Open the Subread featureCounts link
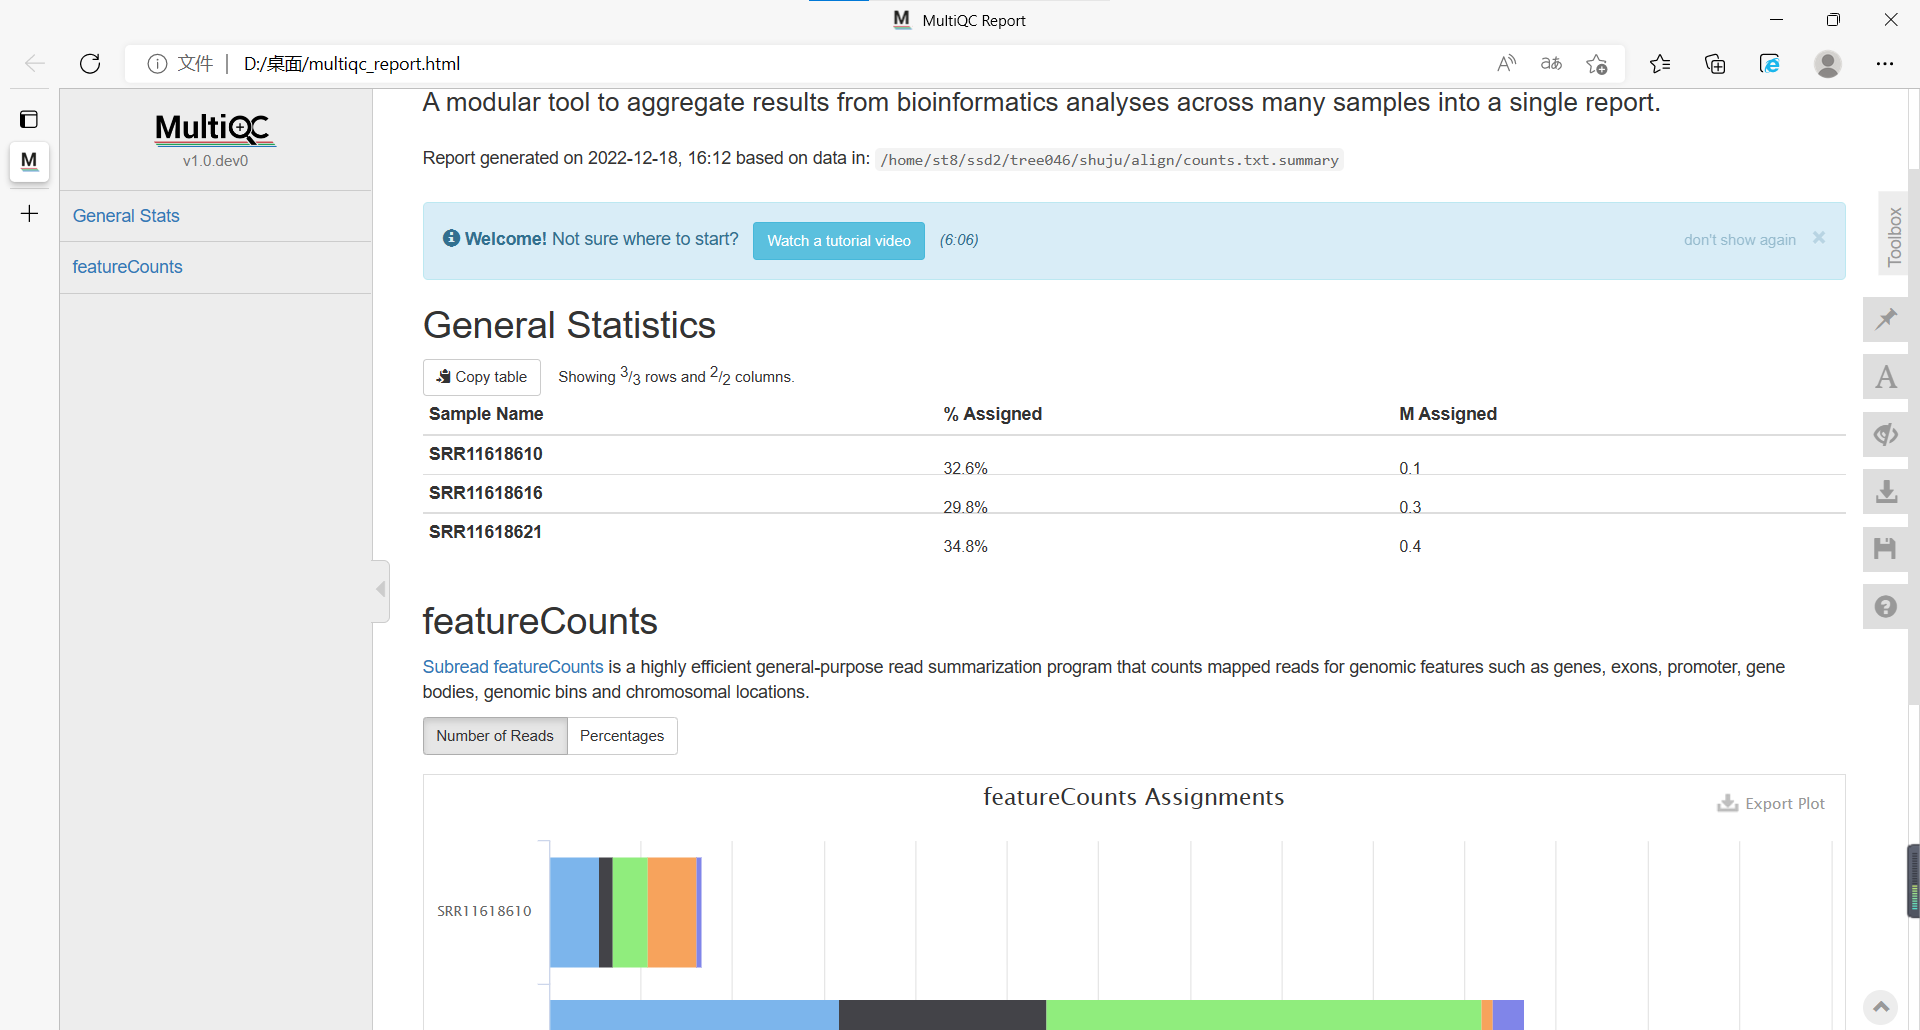 [513, 667]
